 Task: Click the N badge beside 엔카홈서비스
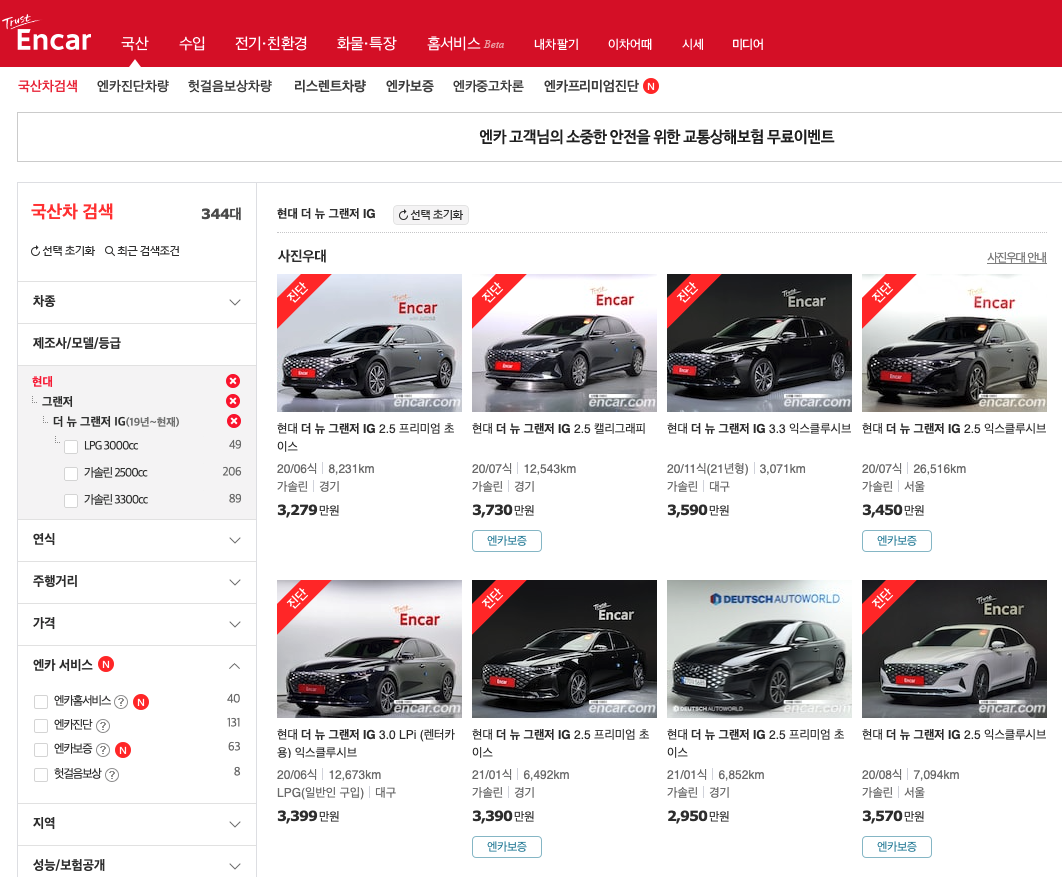(141, 702)
